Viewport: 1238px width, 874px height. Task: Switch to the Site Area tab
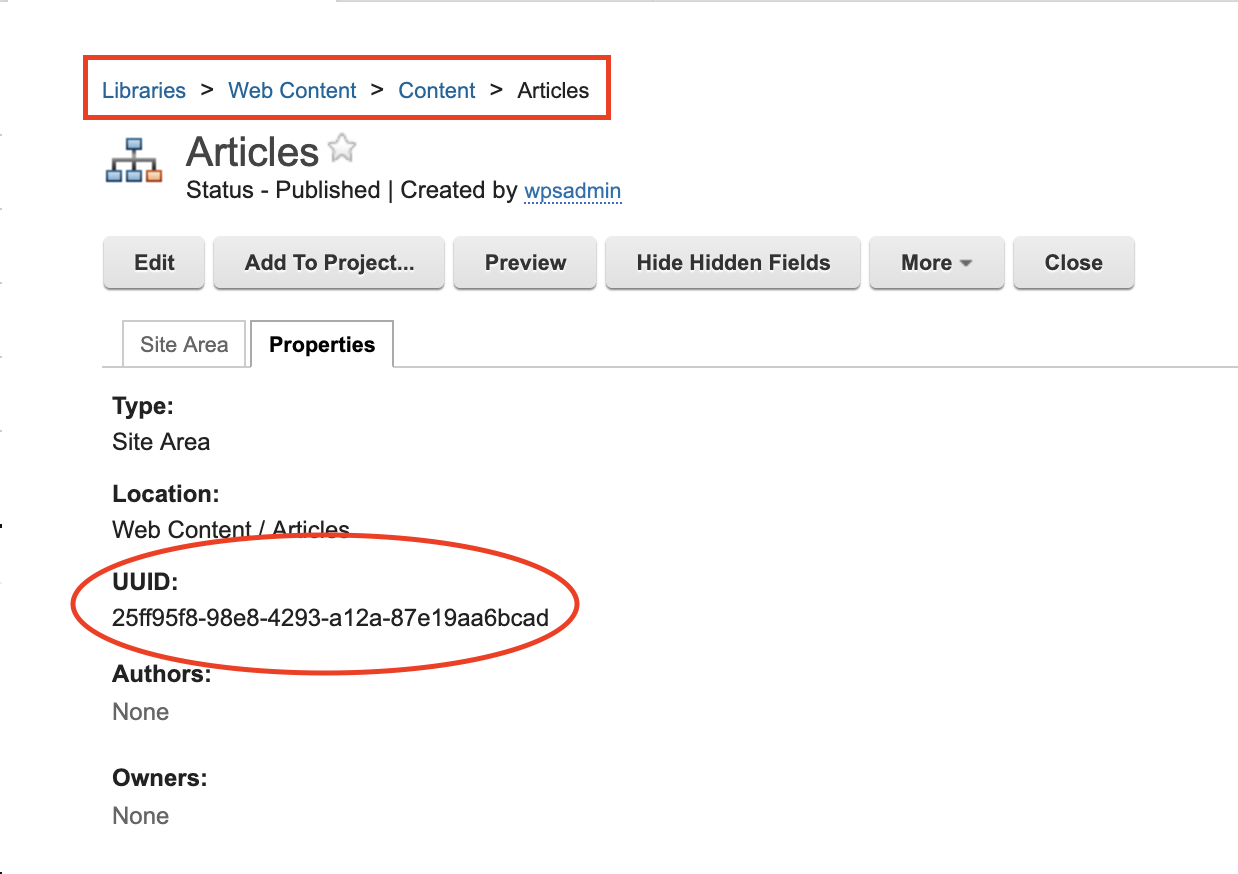coord(184,345)
